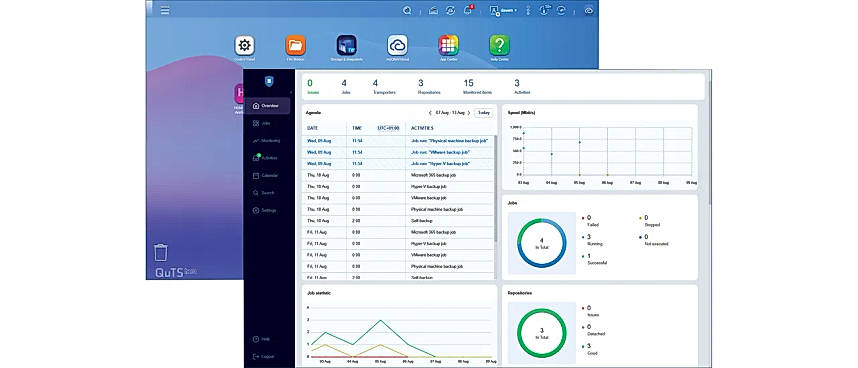Click the 4 Transporters summary counter
858x368 pixels.
(383, 87)
